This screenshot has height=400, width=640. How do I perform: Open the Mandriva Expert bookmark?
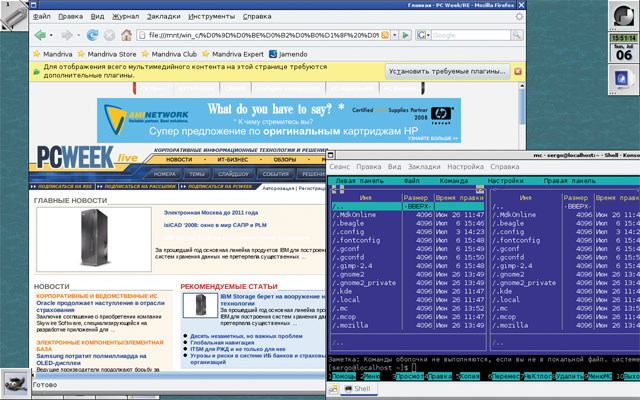pos(233,54)
